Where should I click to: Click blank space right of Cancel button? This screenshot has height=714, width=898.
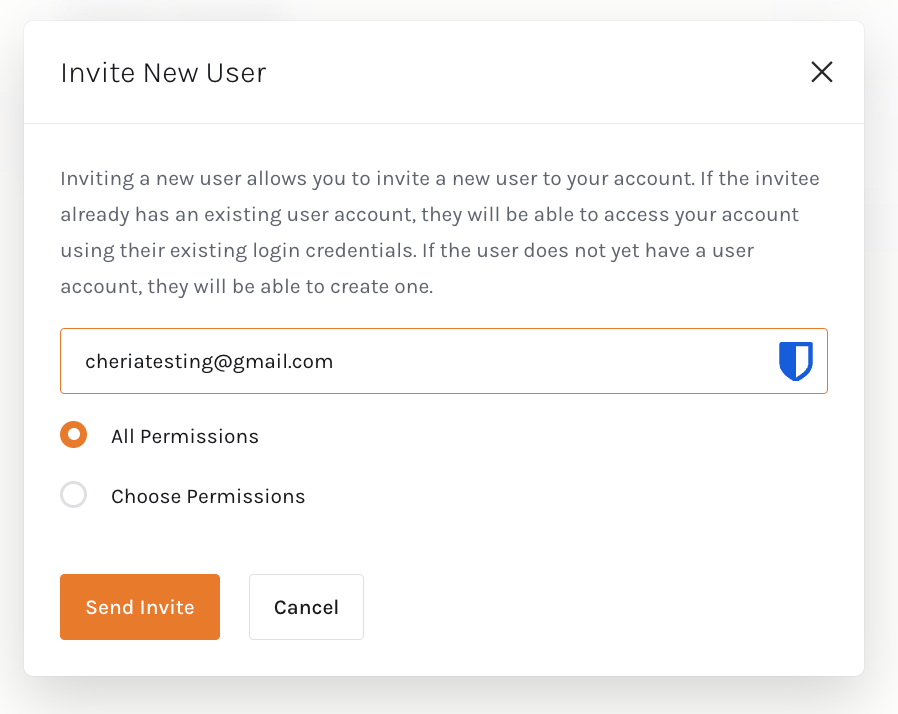click(600, 607)
